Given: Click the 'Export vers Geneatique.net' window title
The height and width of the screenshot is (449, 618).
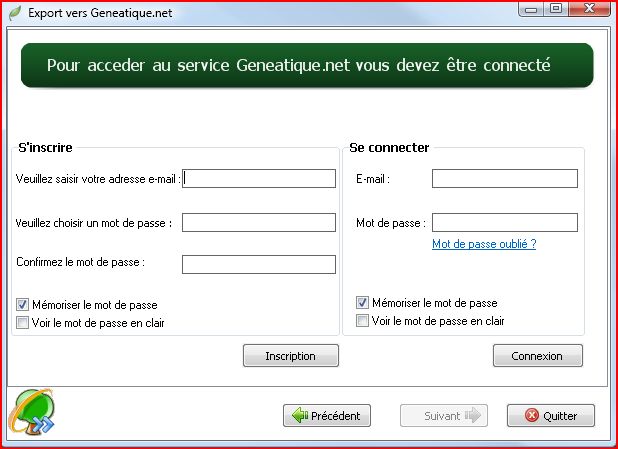Looking at the screenshot, I should point(100,13).
